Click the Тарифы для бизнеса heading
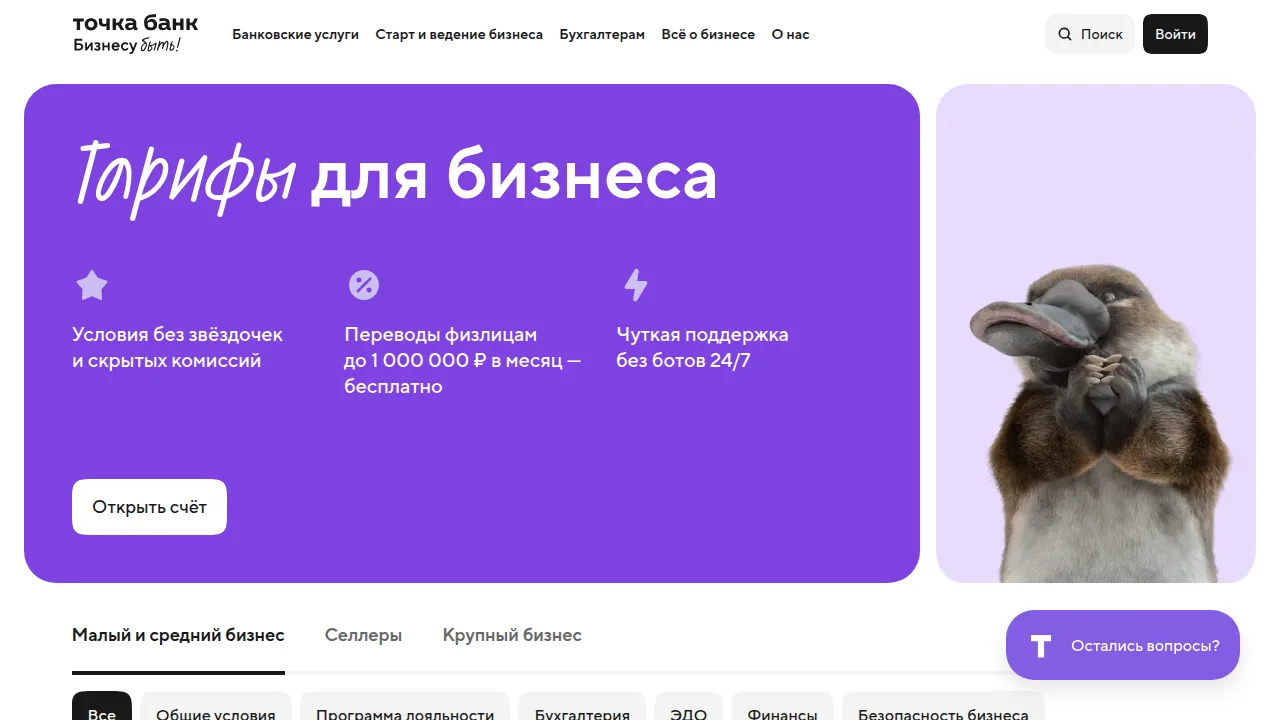The height and width of the screenshot is (720, 1280). [x=396, y=178]
